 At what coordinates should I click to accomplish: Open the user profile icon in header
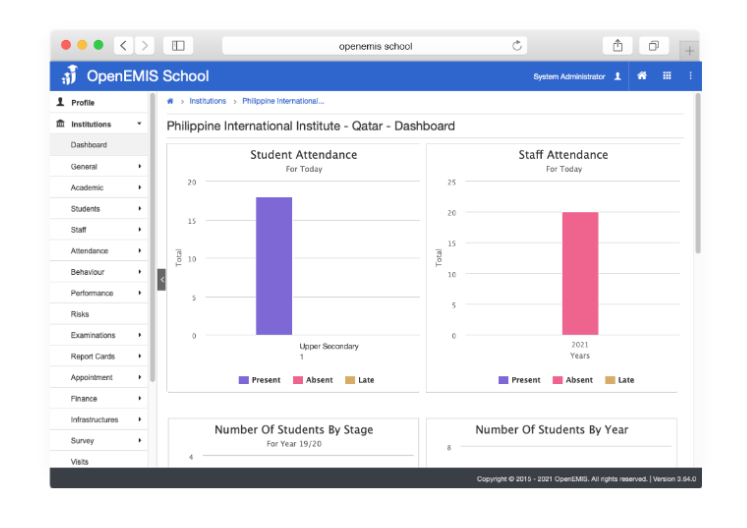[617, 76]
